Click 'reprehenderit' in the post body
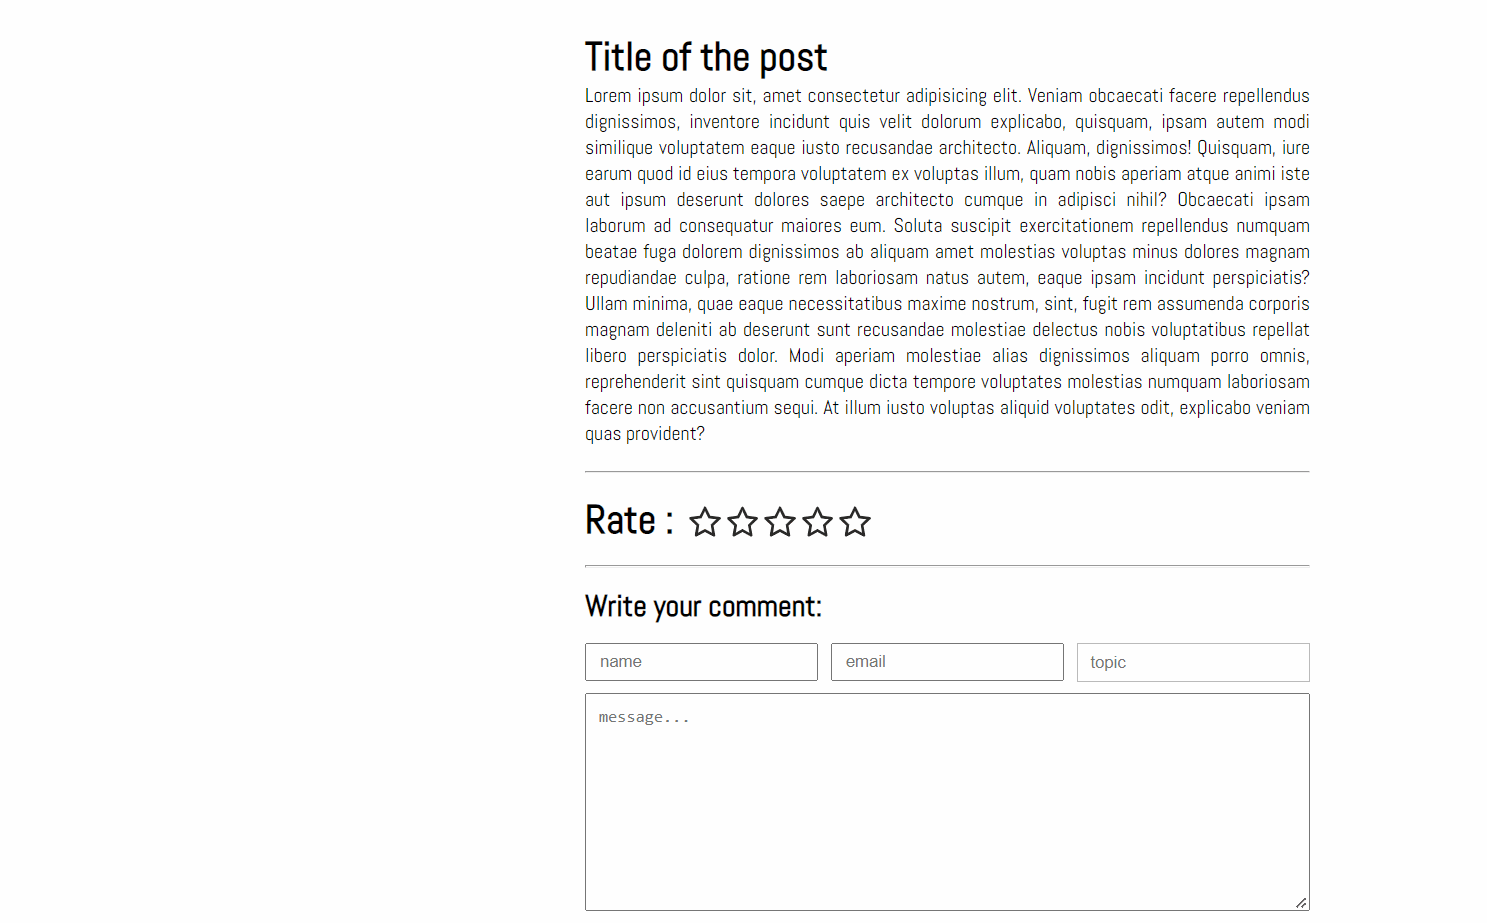Viewport: 1487px width, 923px height. pyautogui.click(x=635, y=382)
